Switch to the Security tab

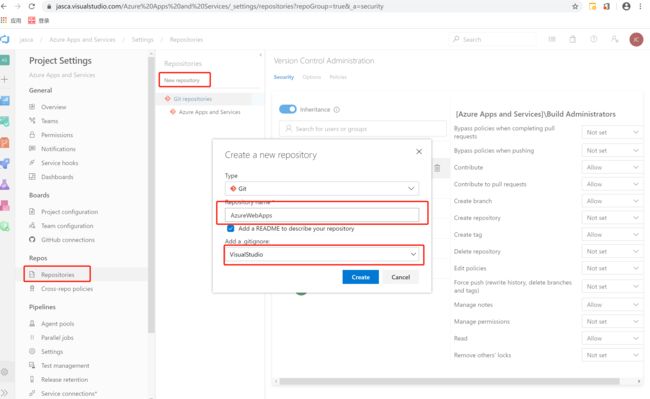click(x=284, y=77)
